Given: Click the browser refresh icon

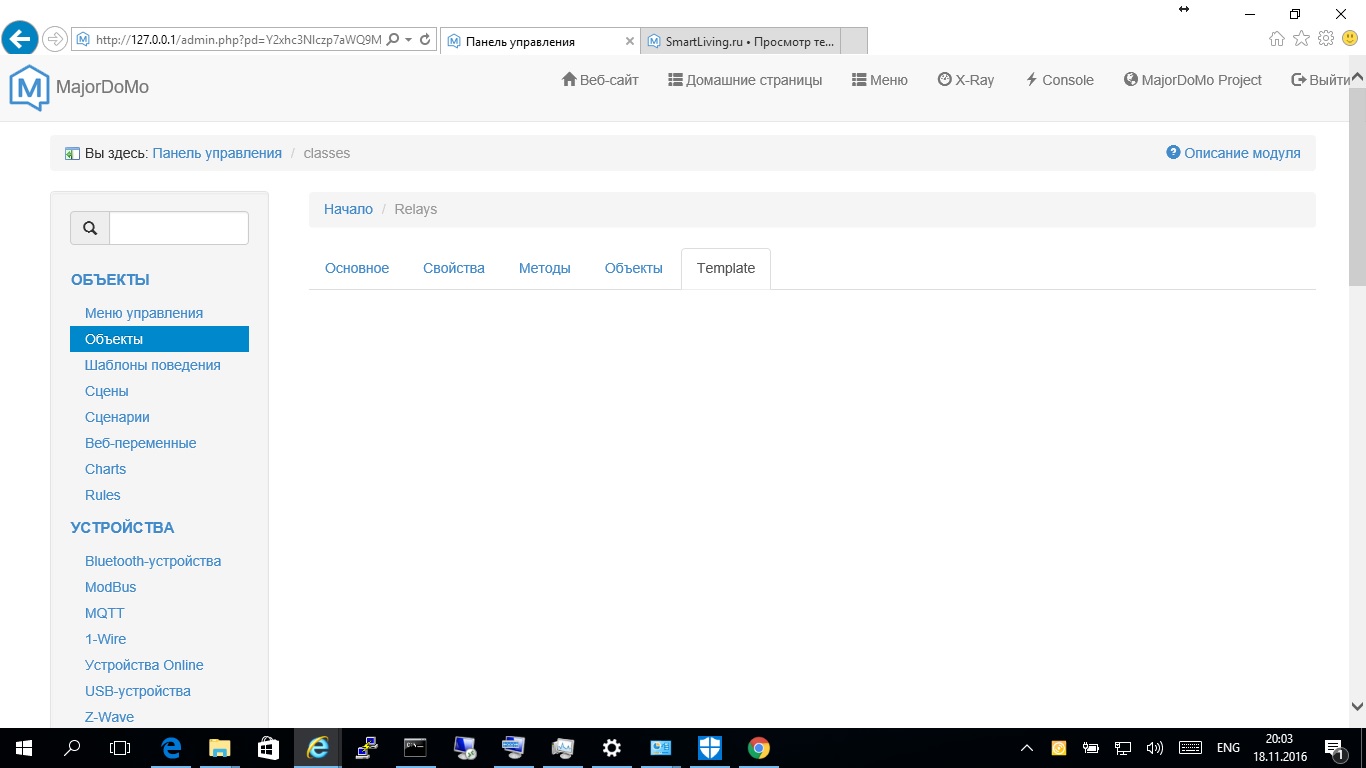Looking at the screenshot, I should pyautogui.click(x=425, y=40).
